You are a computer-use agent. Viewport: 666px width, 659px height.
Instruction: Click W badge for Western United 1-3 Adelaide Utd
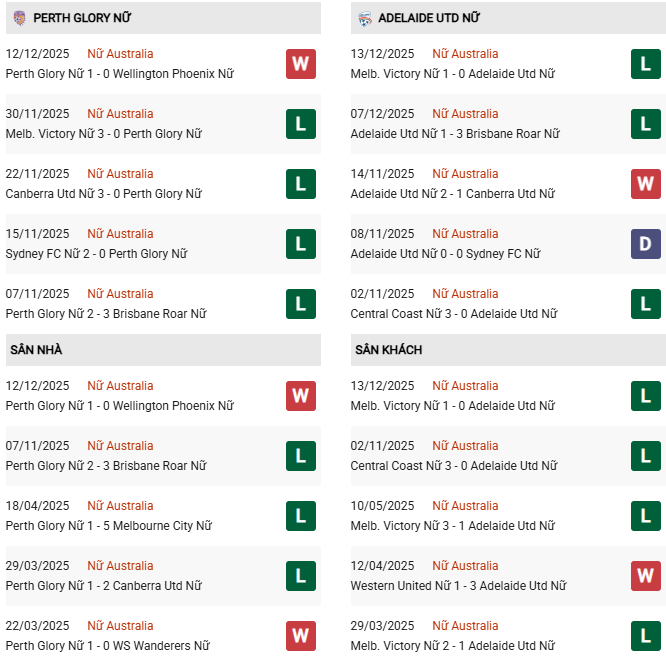tap(646, 576)
